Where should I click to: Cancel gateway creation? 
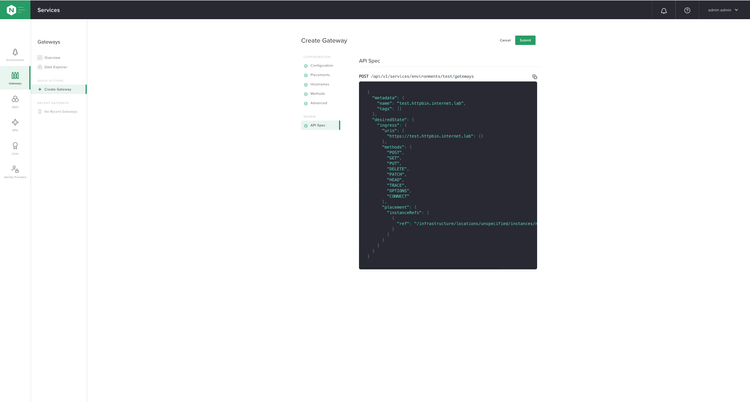click(x=505, y=40)
